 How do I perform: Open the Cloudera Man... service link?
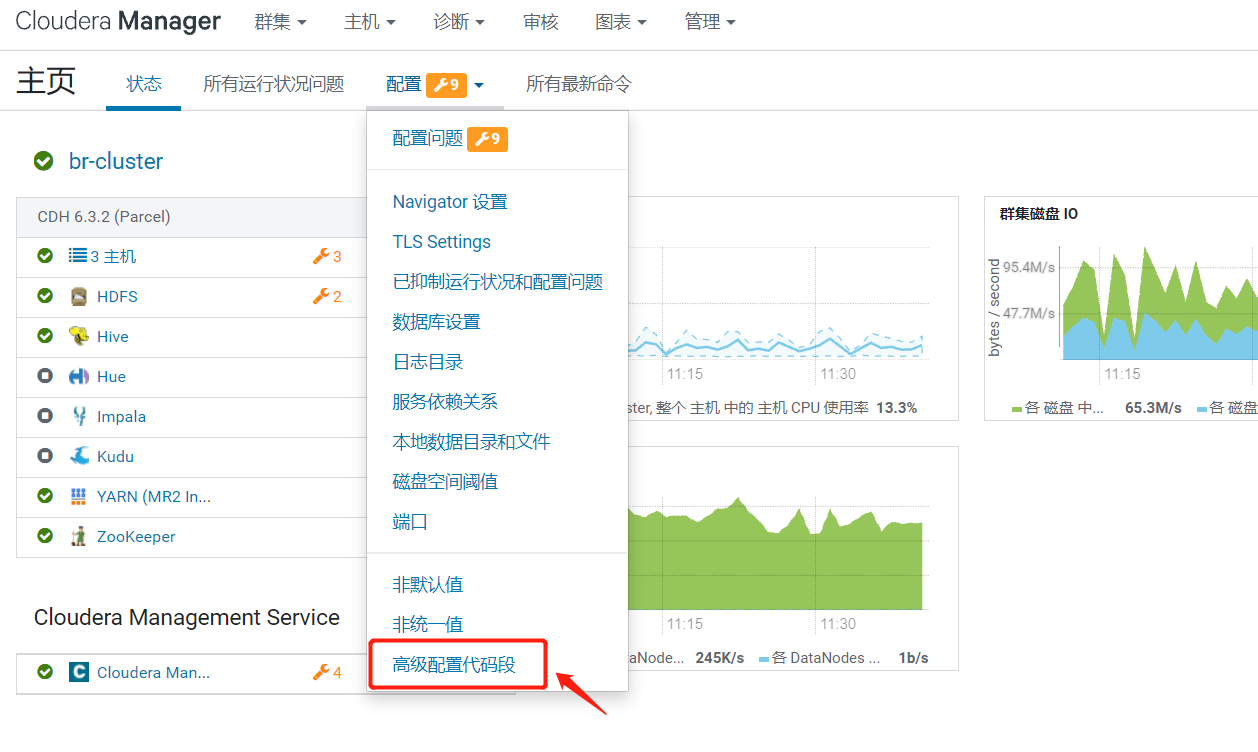click(153, 673)
